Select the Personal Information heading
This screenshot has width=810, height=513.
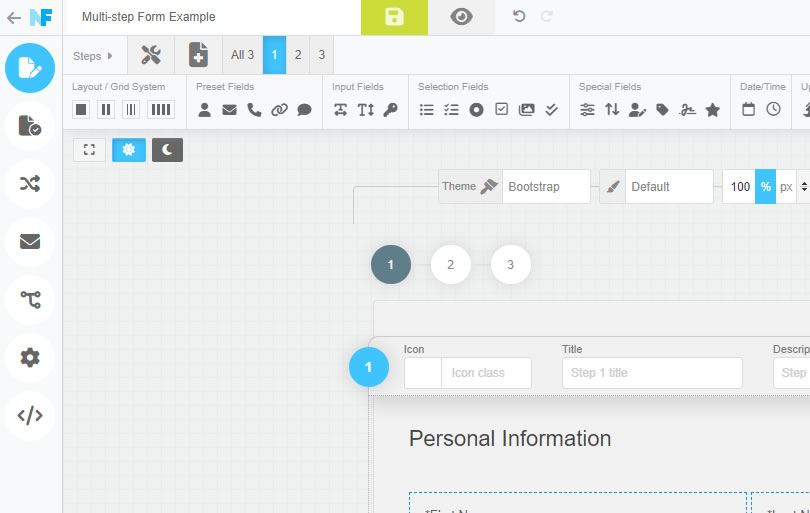[x=510, y=439]
